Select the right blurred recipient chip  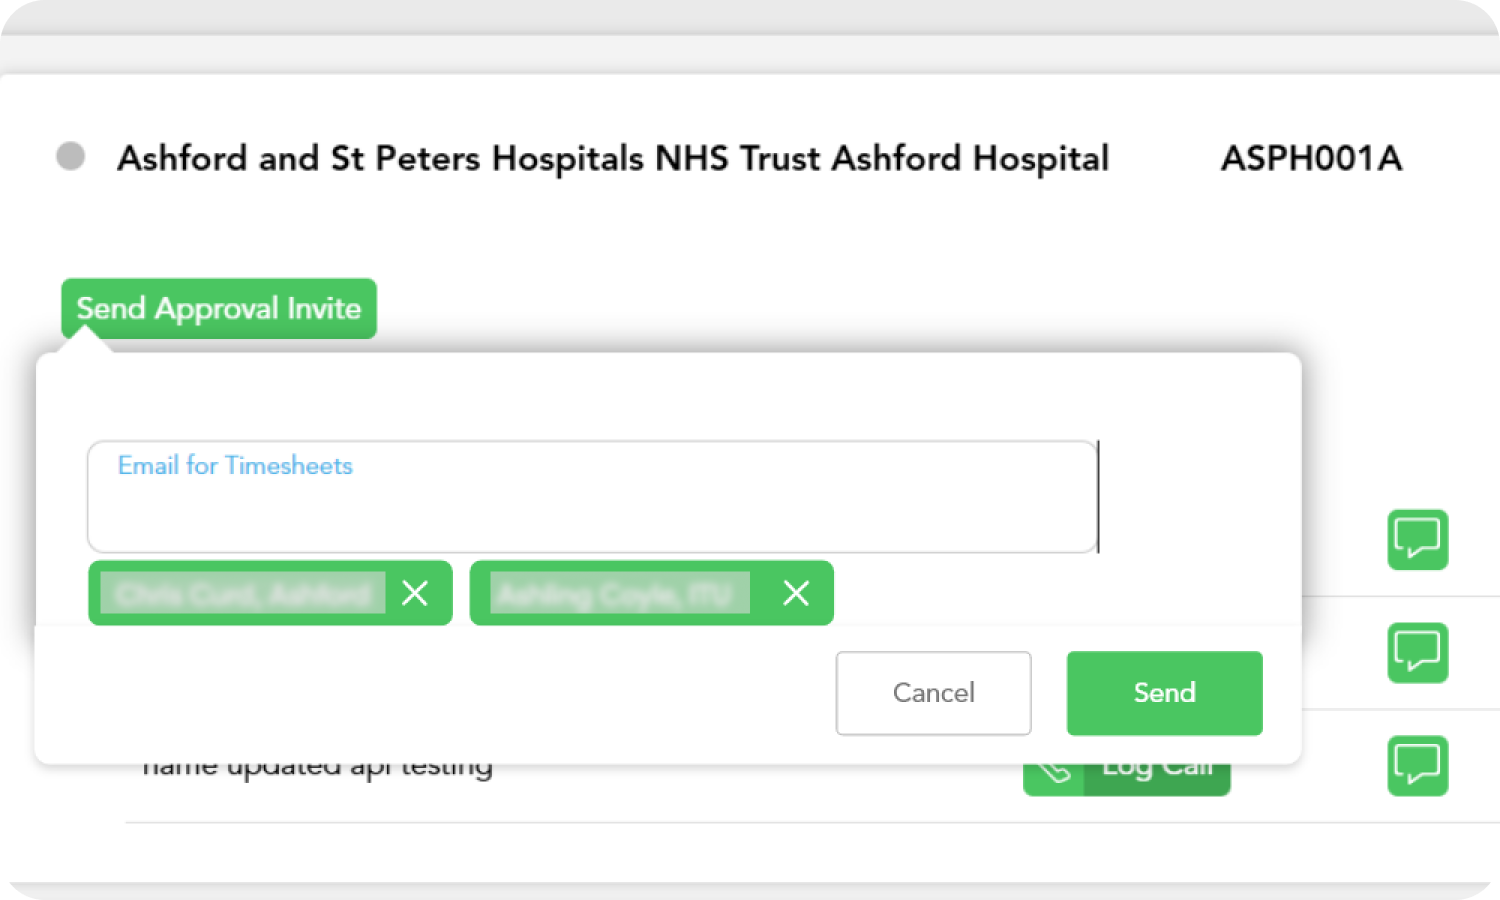point(619,593)
